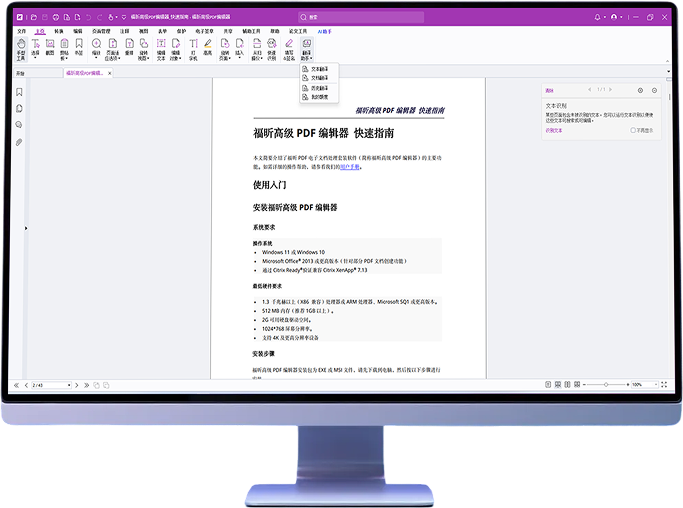Viewport: 683px width, 508px height.
Task: Click the Zoom (缩放) magnifier icon
Action: coord(96,44)
